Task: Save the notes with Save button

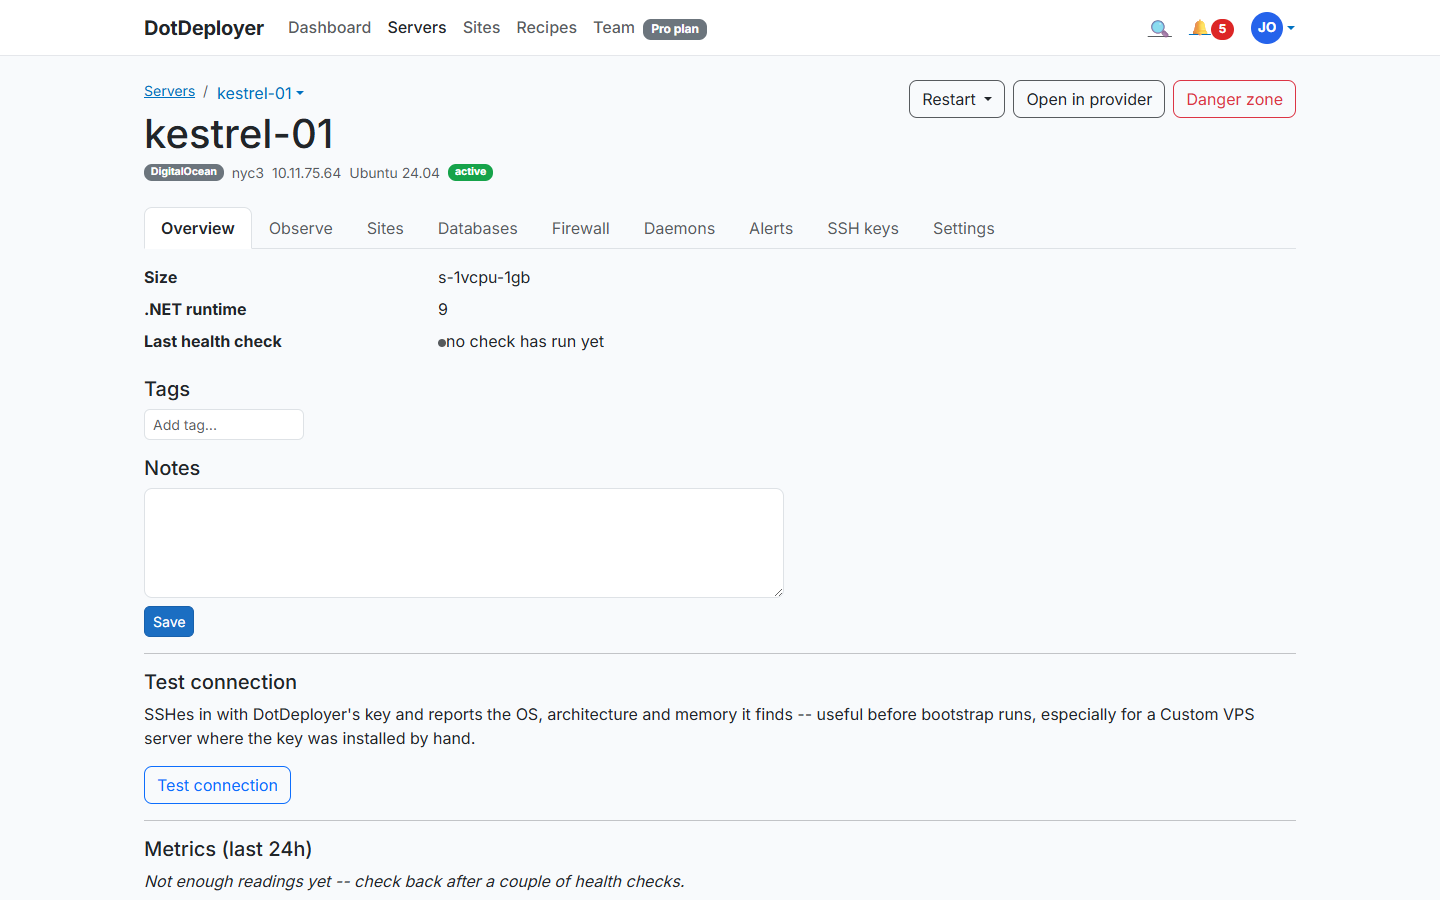Action: tap(169, 622)
